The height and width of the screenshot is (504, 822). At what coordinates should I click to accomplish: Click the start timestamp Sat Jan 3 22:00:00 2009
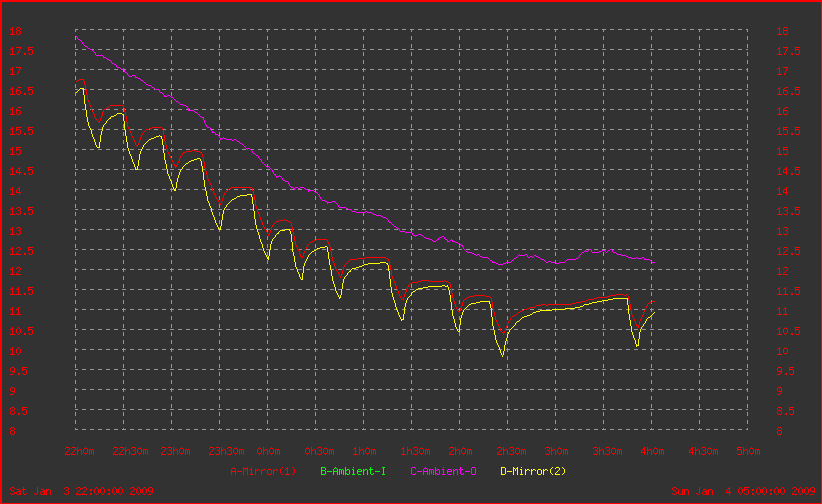[x=81, y=491]
